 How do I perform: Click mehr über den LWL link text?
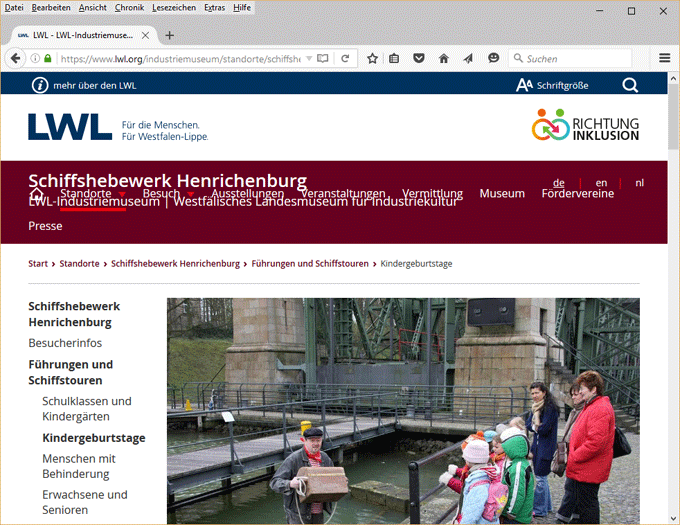click(95, 85)
